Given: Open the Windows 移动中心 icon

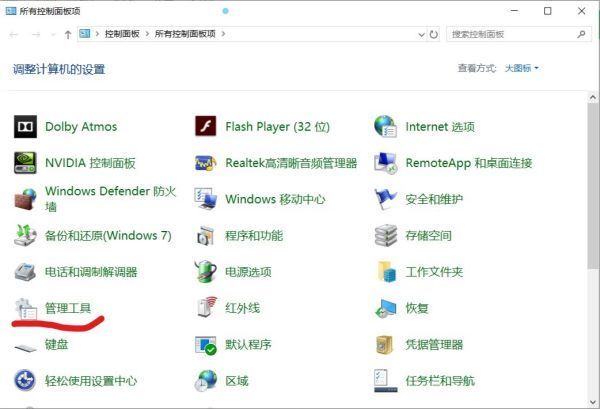Looking at the screenshot, I should click(205, 199).
